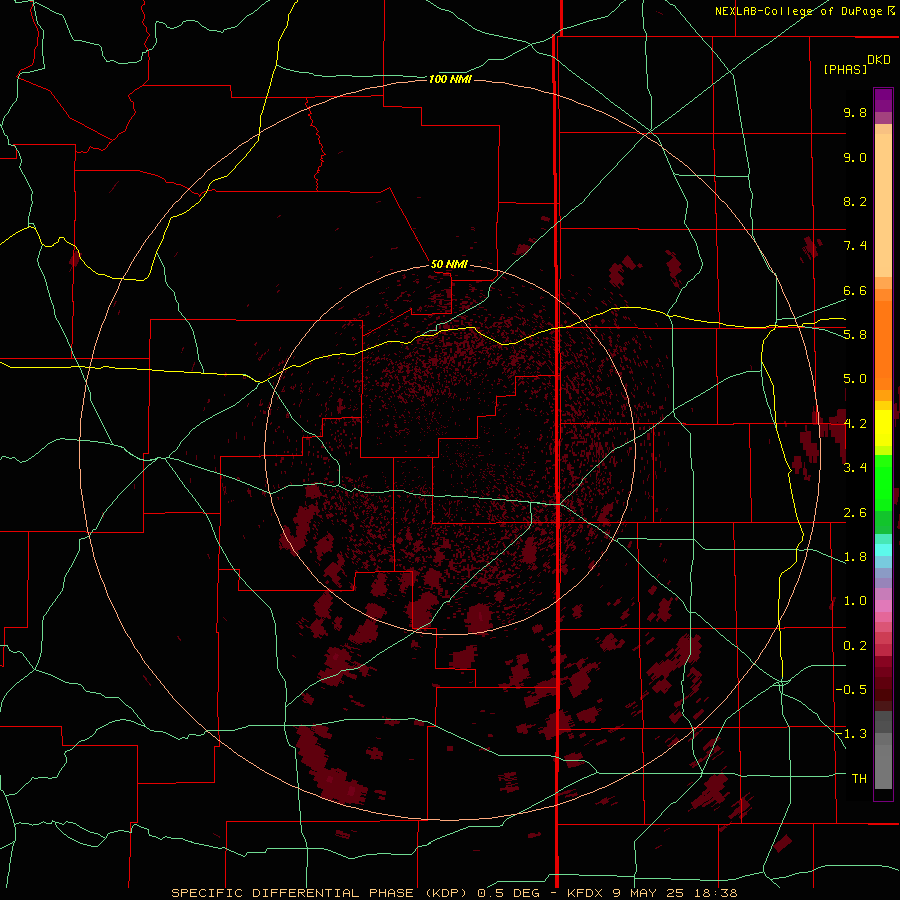Click the 5.8 value on the color scale

tap(855, 334)
